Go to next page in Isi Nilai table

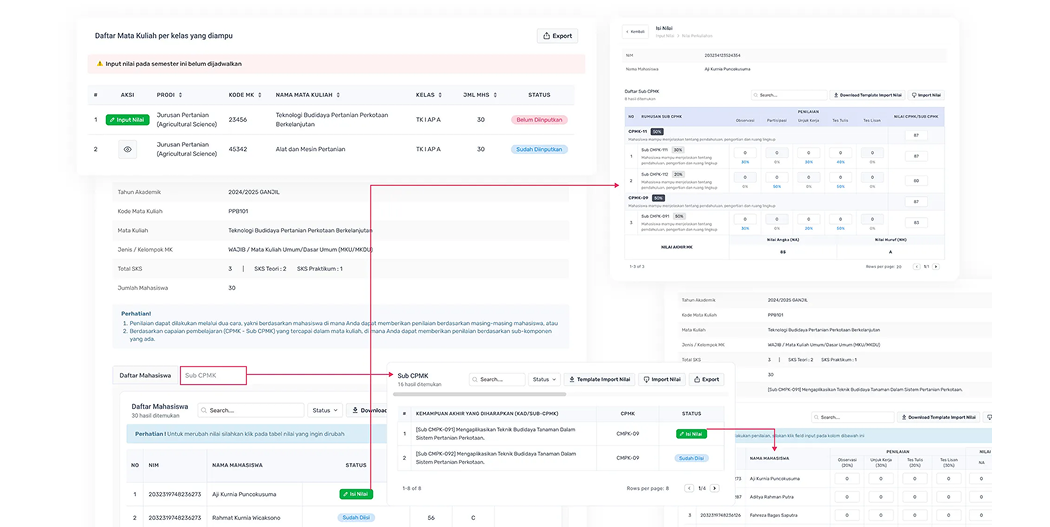(x=936, y=267)
